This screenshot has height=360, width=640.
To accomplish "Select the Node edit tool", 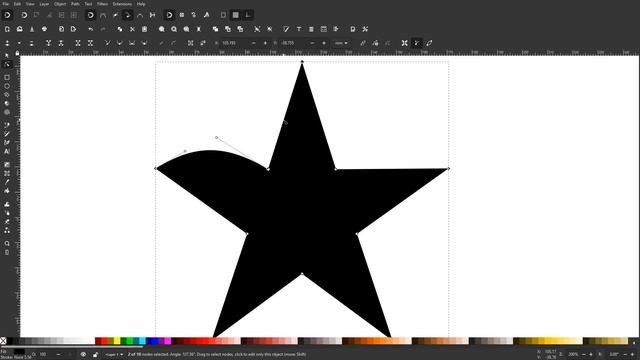I will pyautogui.click(x=7, y=64).
